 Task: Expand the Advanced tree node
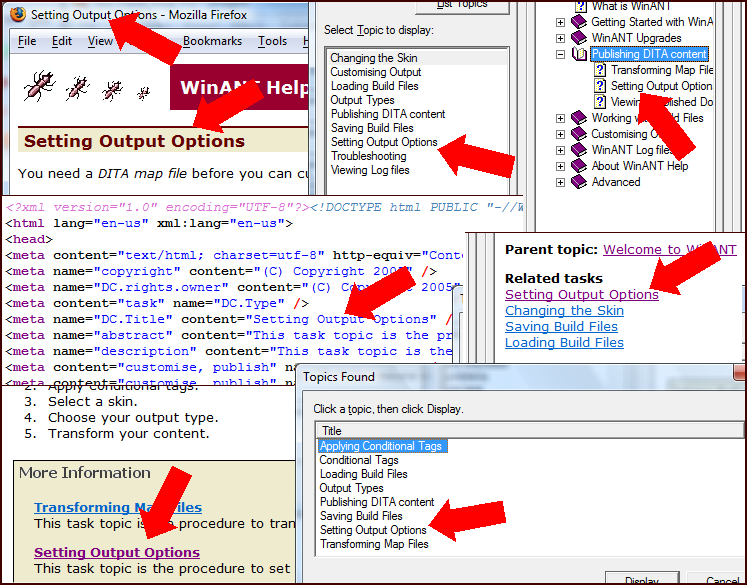560,182
